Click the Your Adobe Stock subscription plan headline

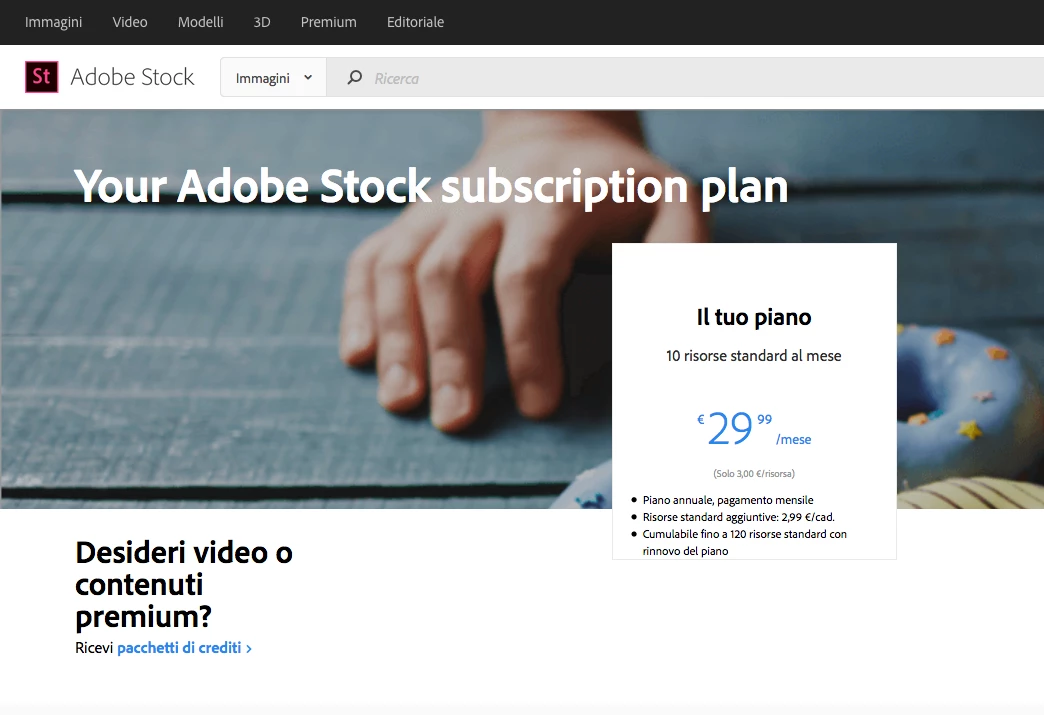431,186
